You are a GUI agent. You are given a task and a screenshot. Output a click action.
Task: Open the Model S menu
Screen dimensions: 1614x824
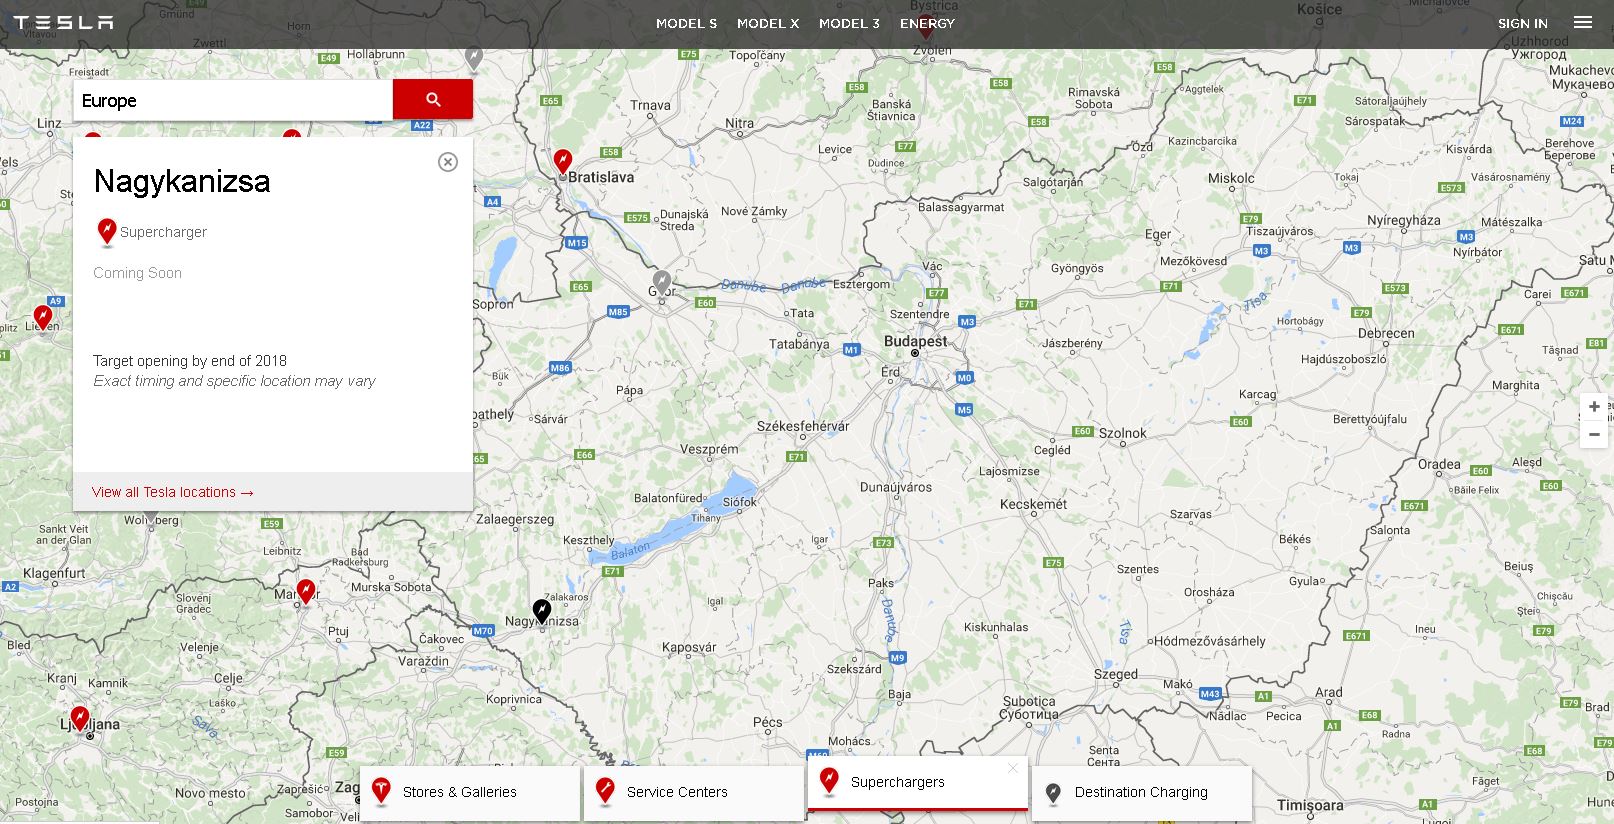pos(686,23)
